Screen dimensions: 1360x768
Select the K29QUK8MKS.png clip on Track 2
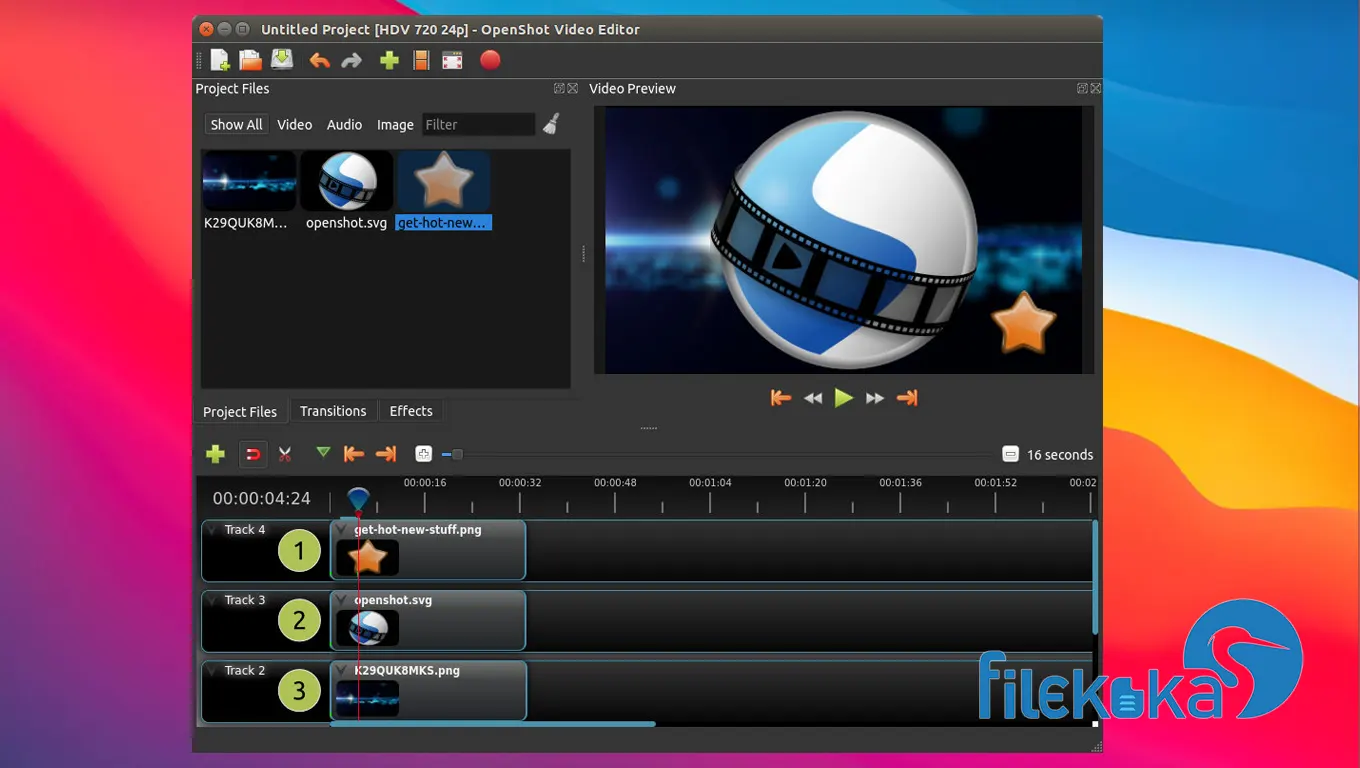pos(428,690)
